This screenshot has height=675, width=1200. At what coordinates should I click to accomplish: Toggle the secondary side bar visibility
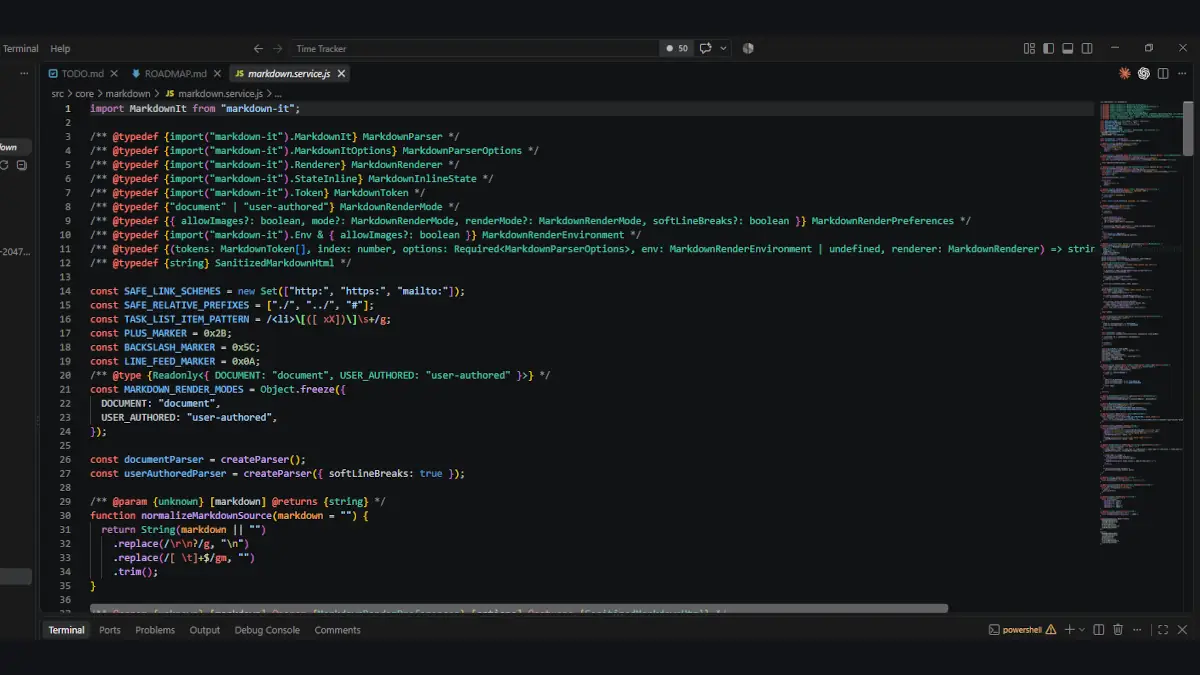point(1087,48)
